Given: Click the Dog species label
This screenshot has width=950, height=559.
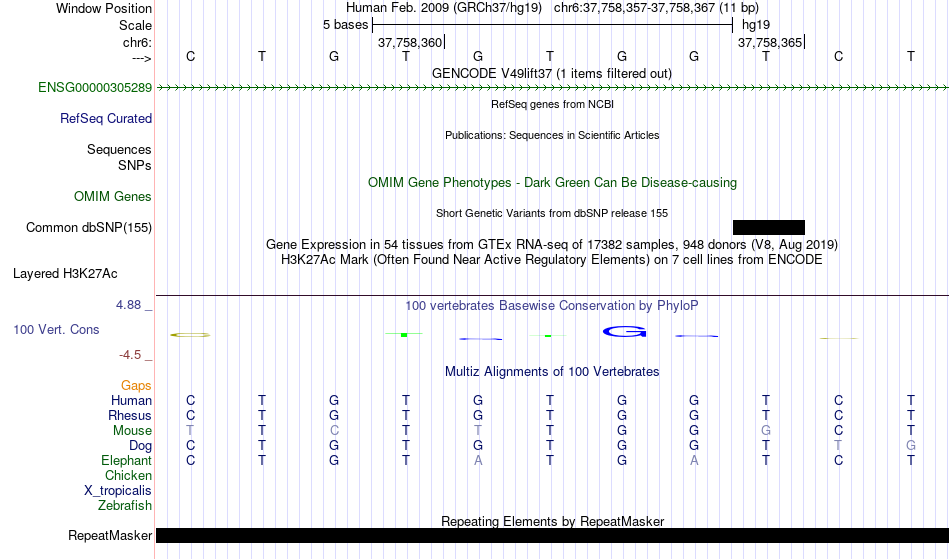Looking at the screenshot, I should 140,446.
